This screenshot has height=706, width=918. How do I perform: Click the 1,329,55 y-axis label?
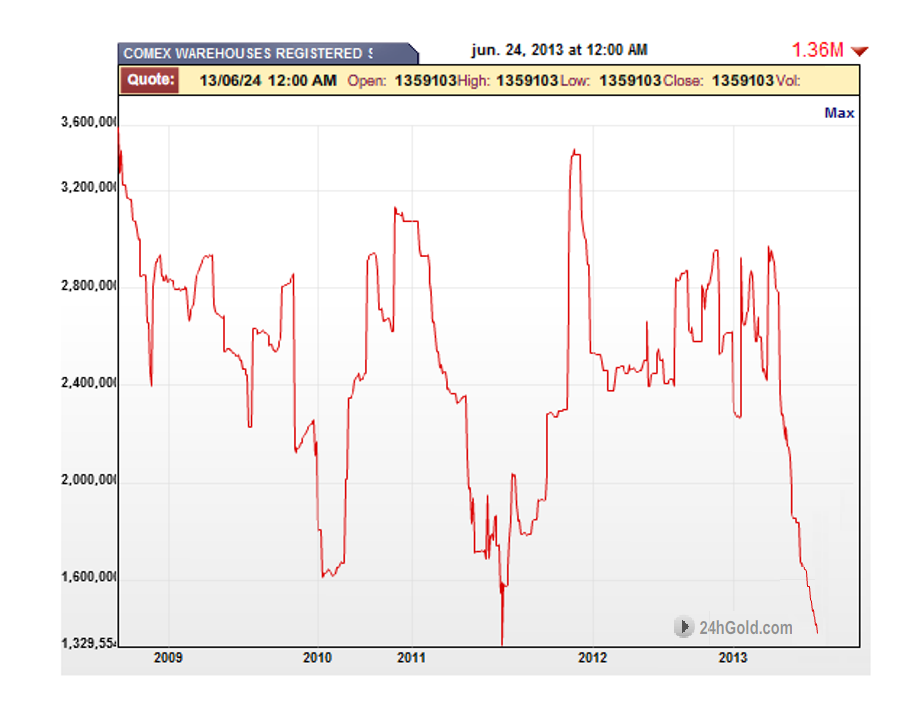pos(88,643)
